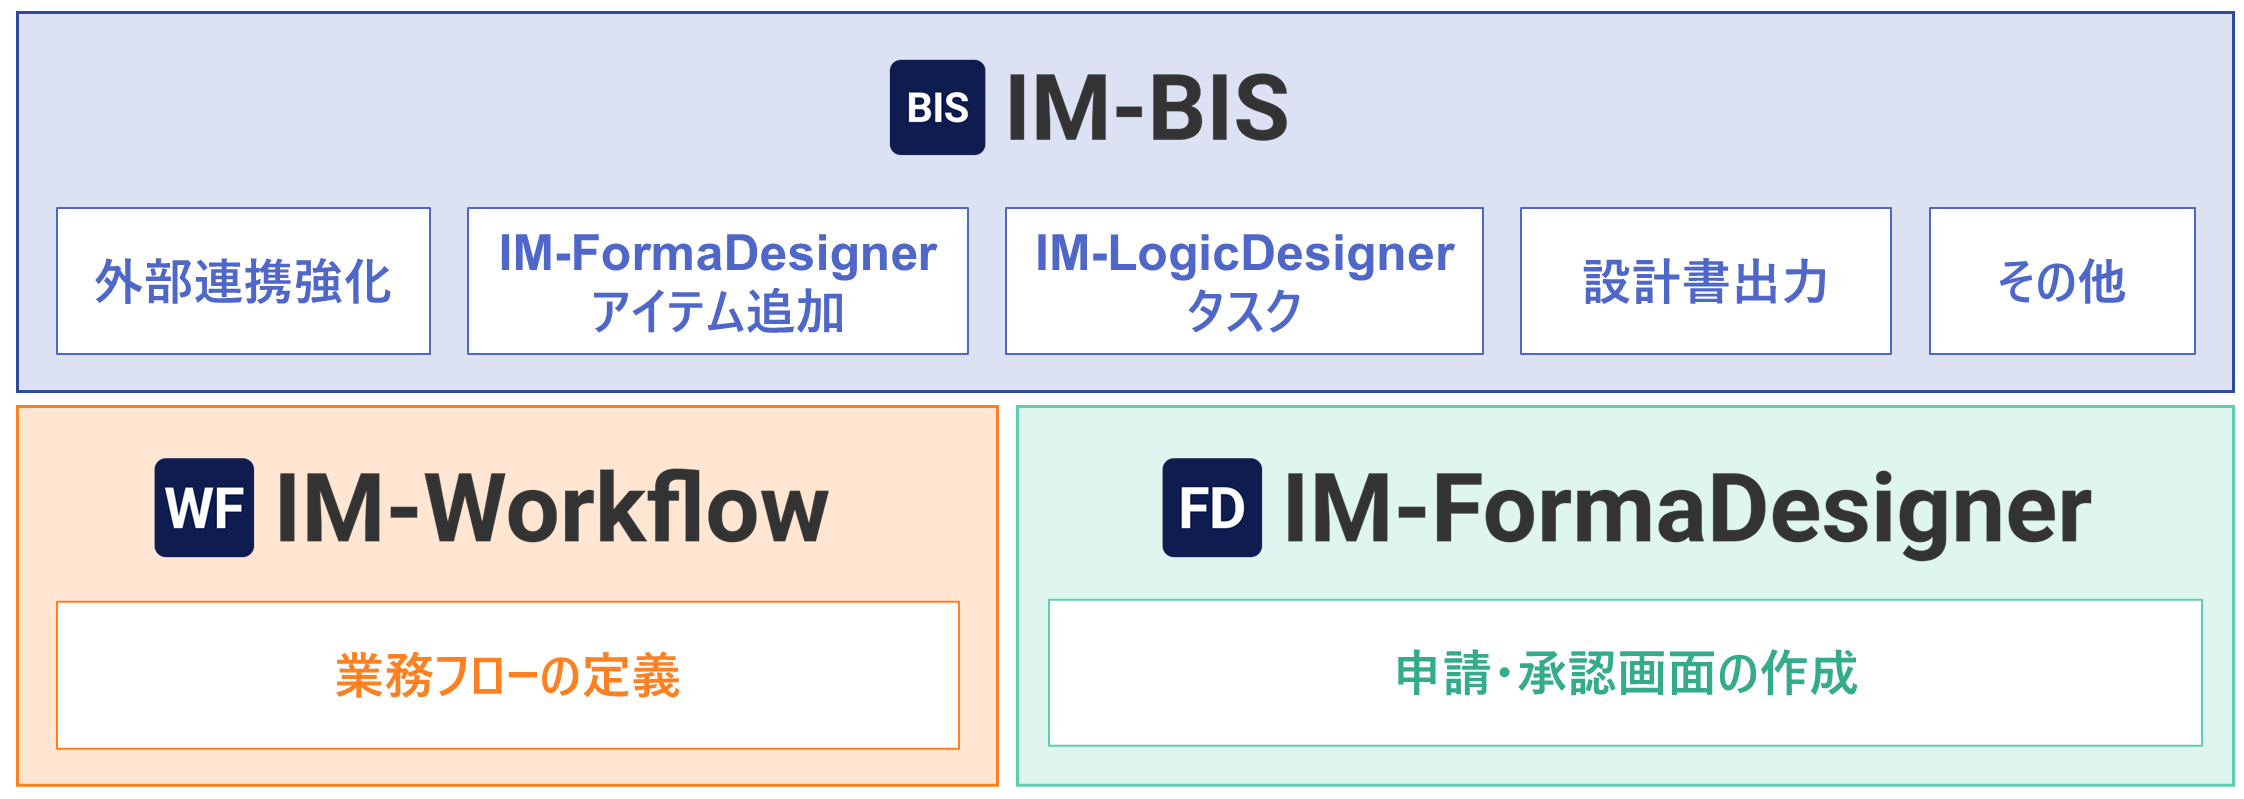Screen dimensions: 2244x799
Task: Click the small IM-LogicDesigner label in blue box
Action: coord(1244,253)
